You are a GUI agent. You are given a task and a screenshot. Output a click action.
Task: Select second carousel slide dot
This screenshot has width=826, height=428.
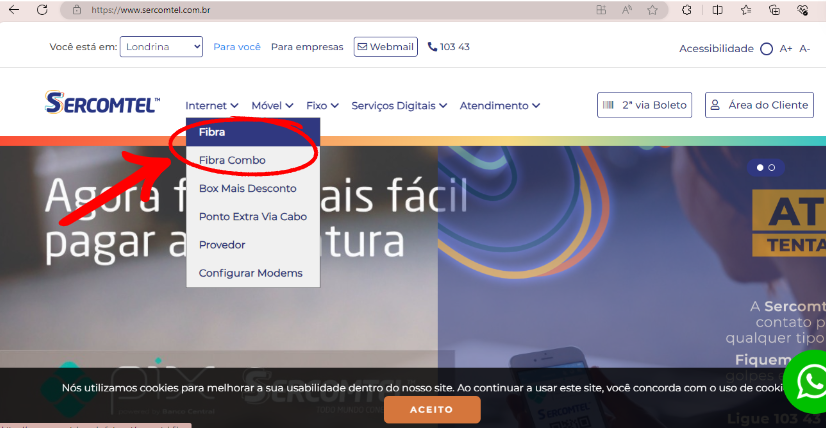pyautogui.click(x=772, y=168)
